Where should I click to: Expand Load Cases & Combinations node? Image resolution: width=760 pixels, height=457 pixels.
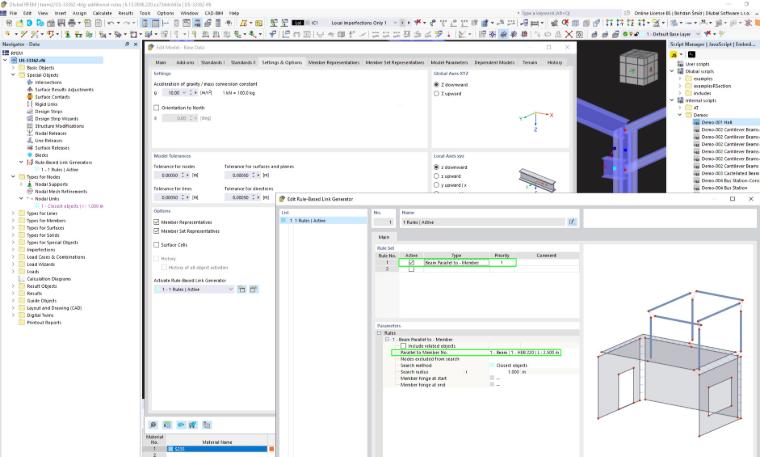14,257
